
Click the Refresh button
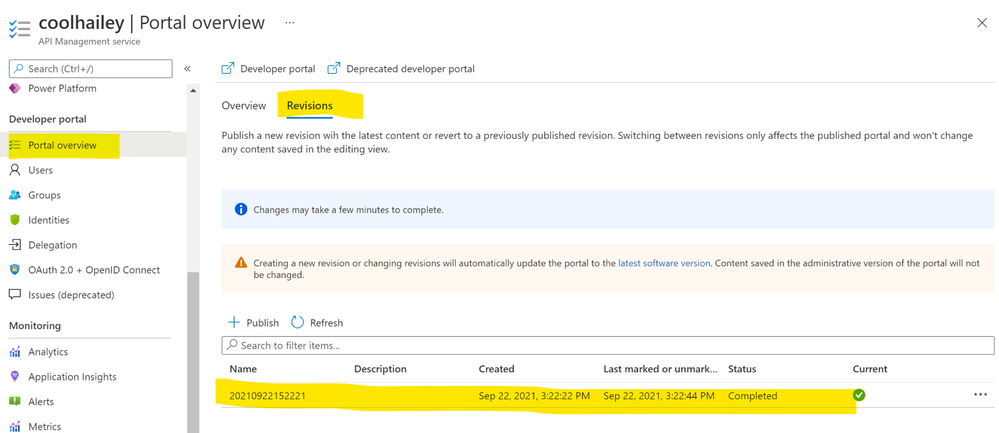click(x=317, y=322)
